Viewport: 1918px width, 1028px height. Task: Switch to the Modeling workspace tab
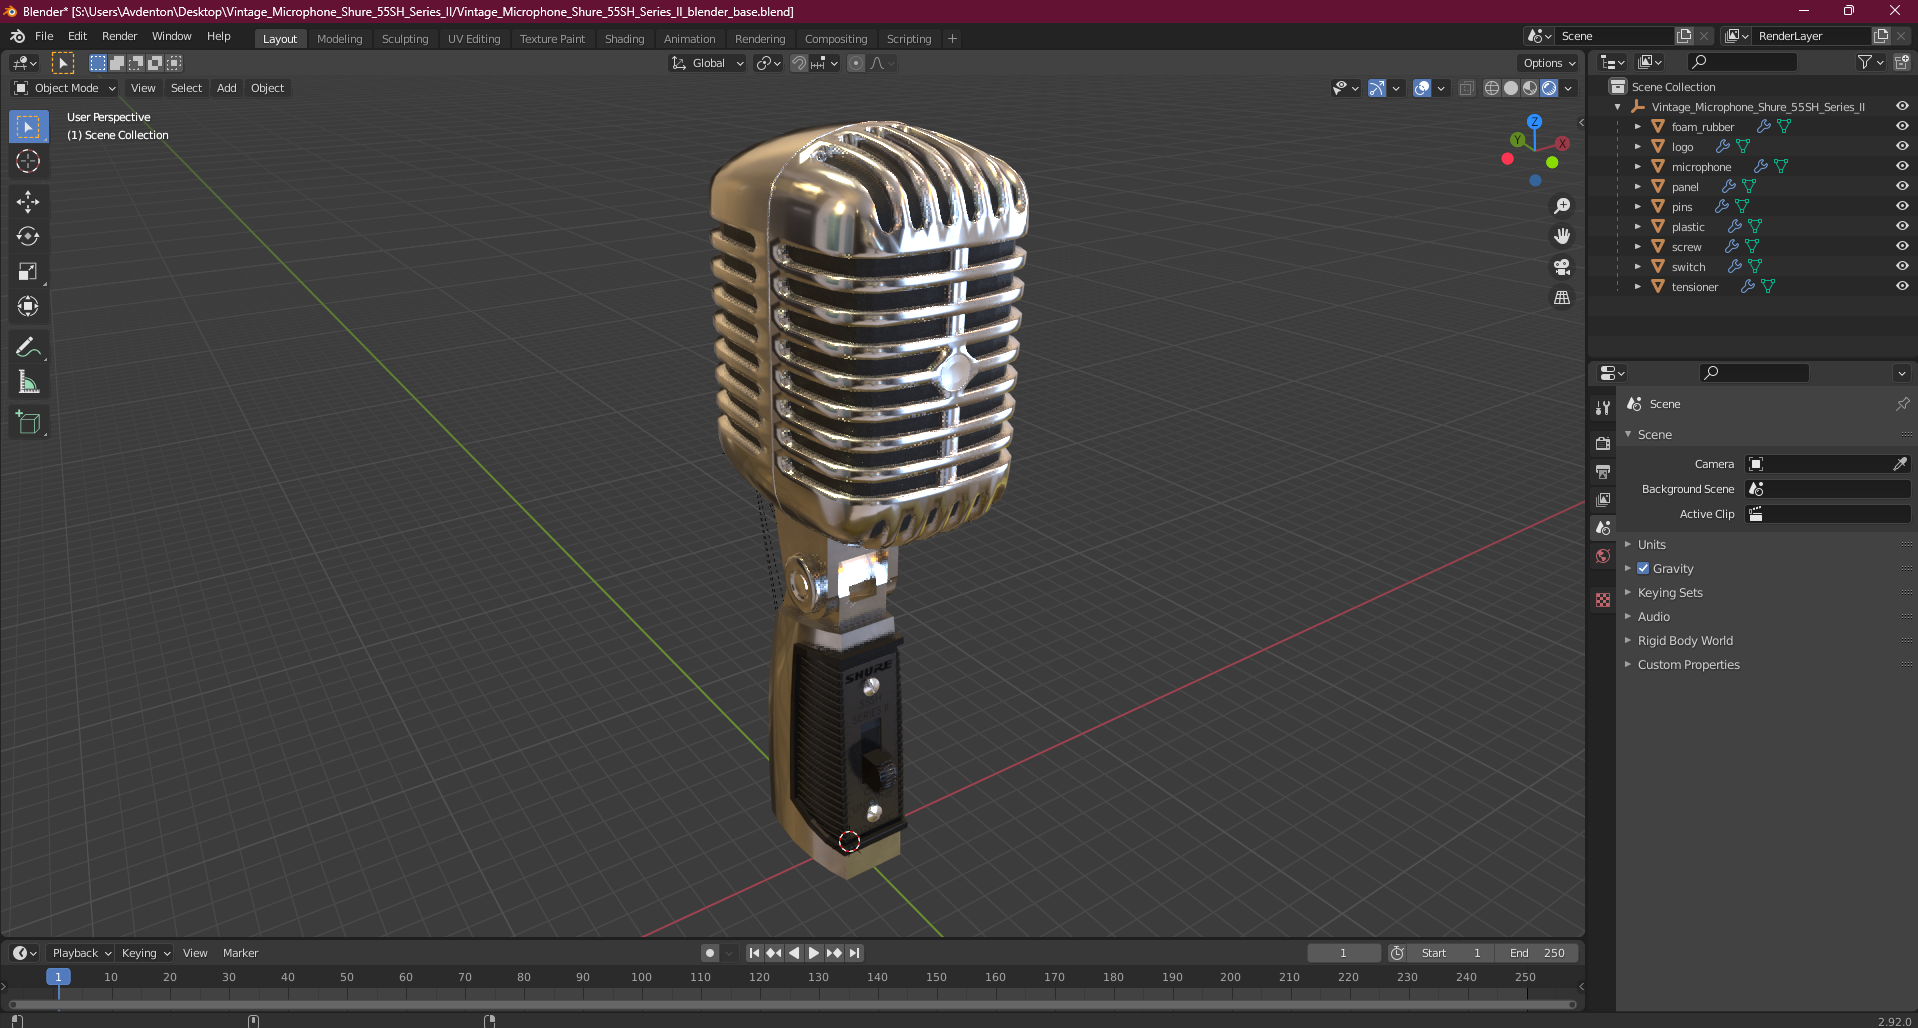[x=339, y=39]
